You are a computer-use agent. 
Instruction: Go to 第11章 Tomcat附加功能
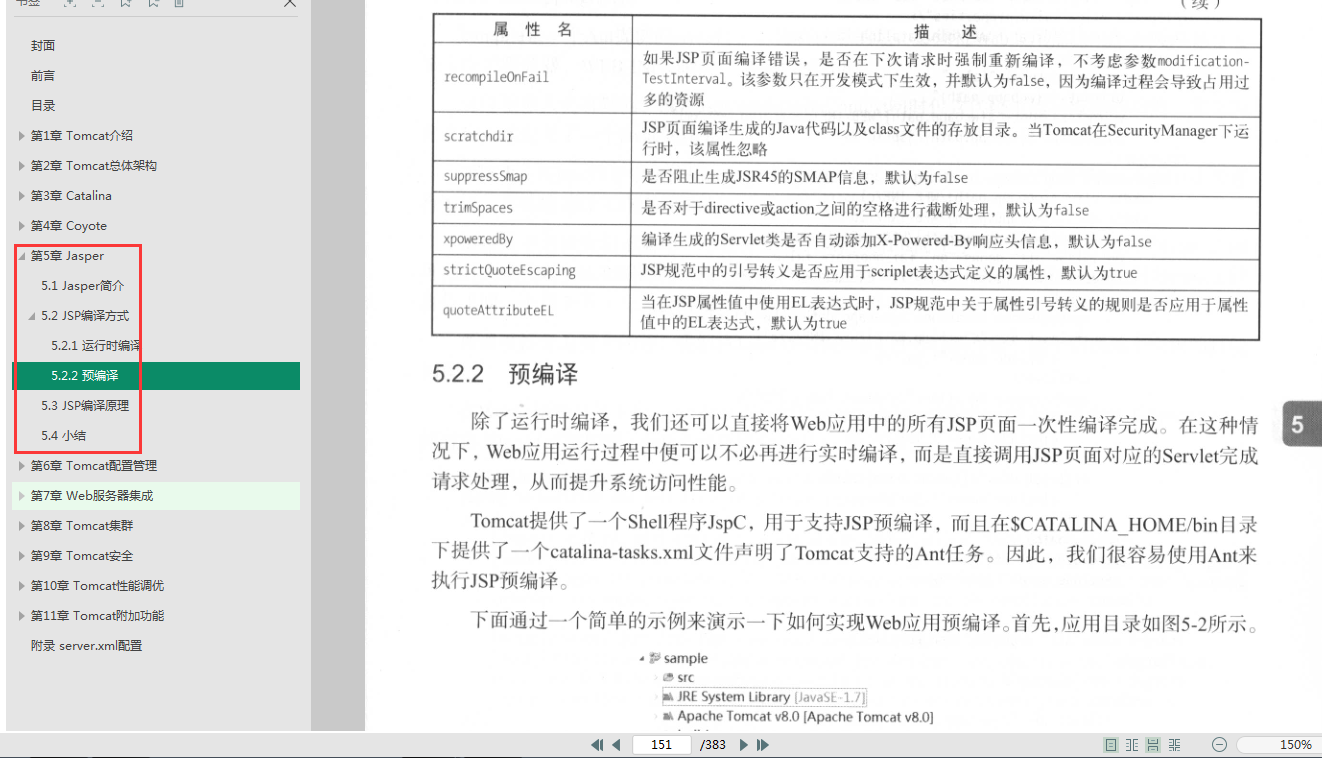[97, 616]
